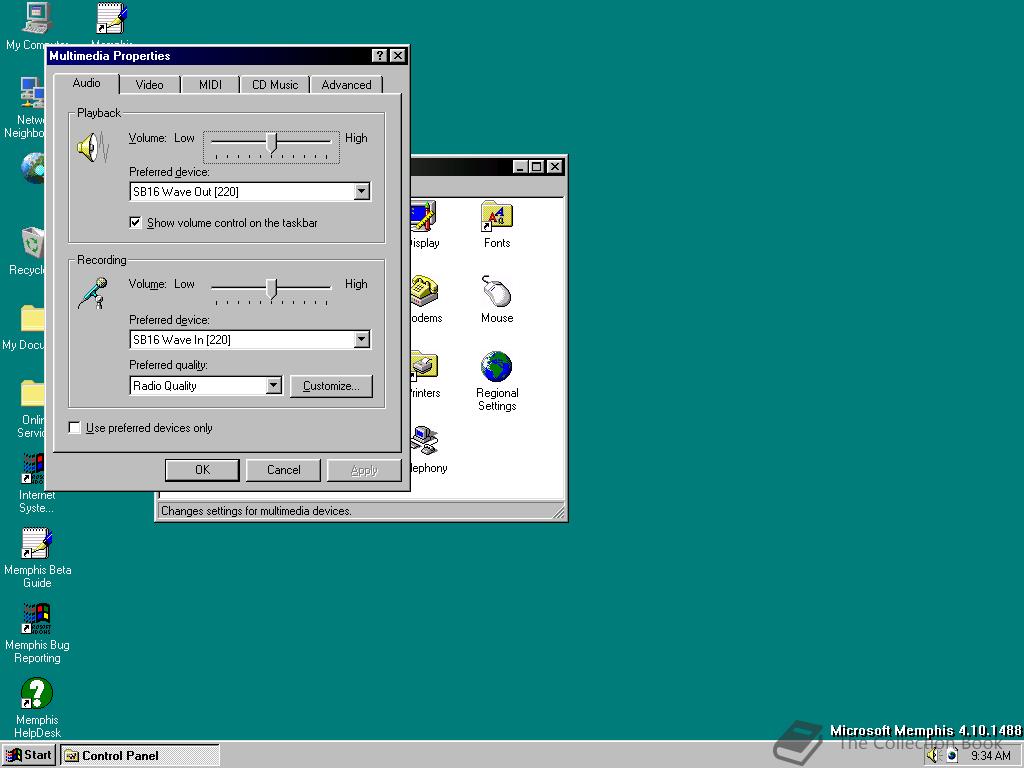Click the Cancel button

pos(283,470)
